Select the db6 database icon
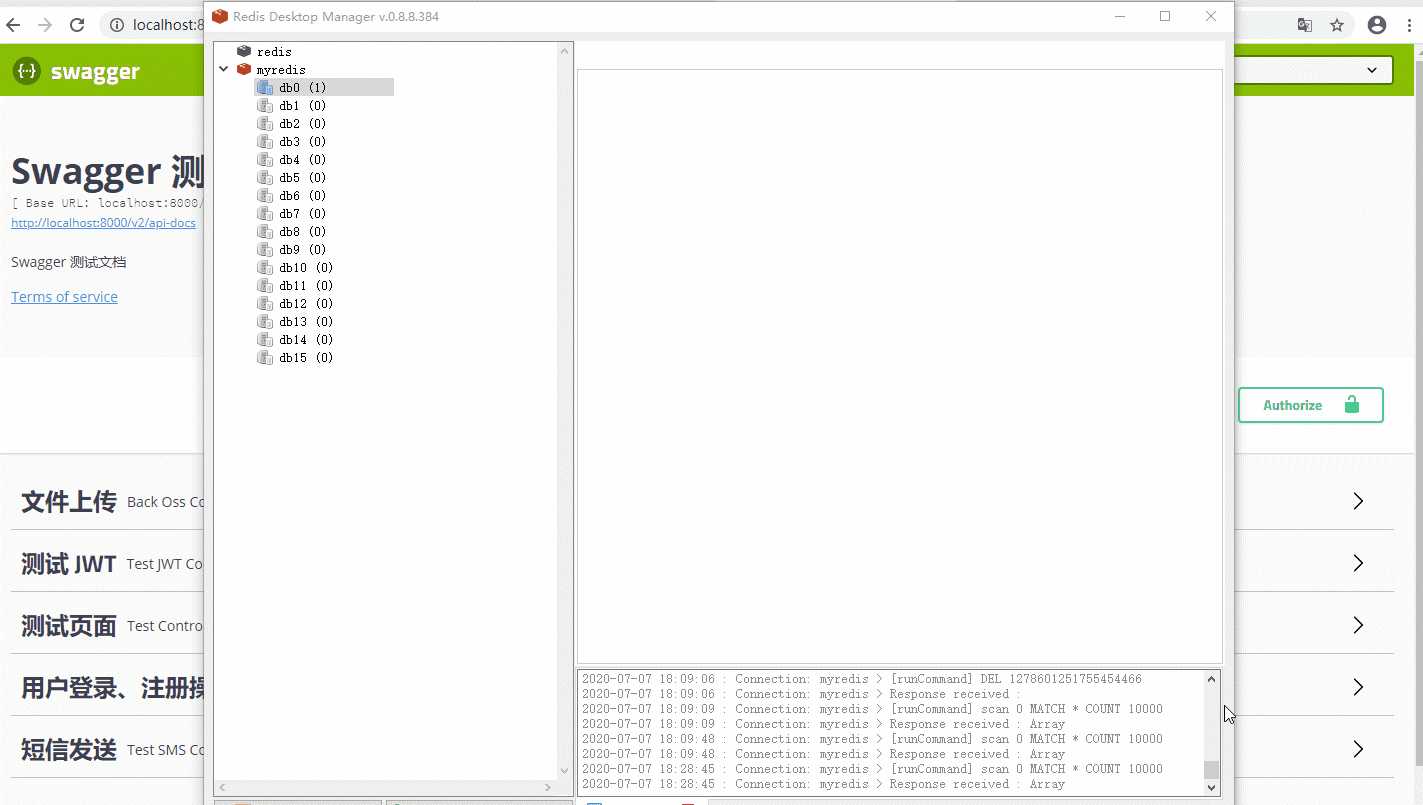The image size is (1423, 805). [x=265, y=195]
